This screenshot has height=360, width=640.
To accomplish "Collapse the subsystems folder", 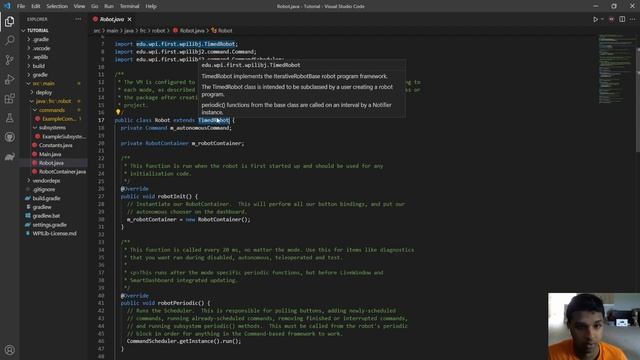I will pyautogui.click(x=53, y=127).
